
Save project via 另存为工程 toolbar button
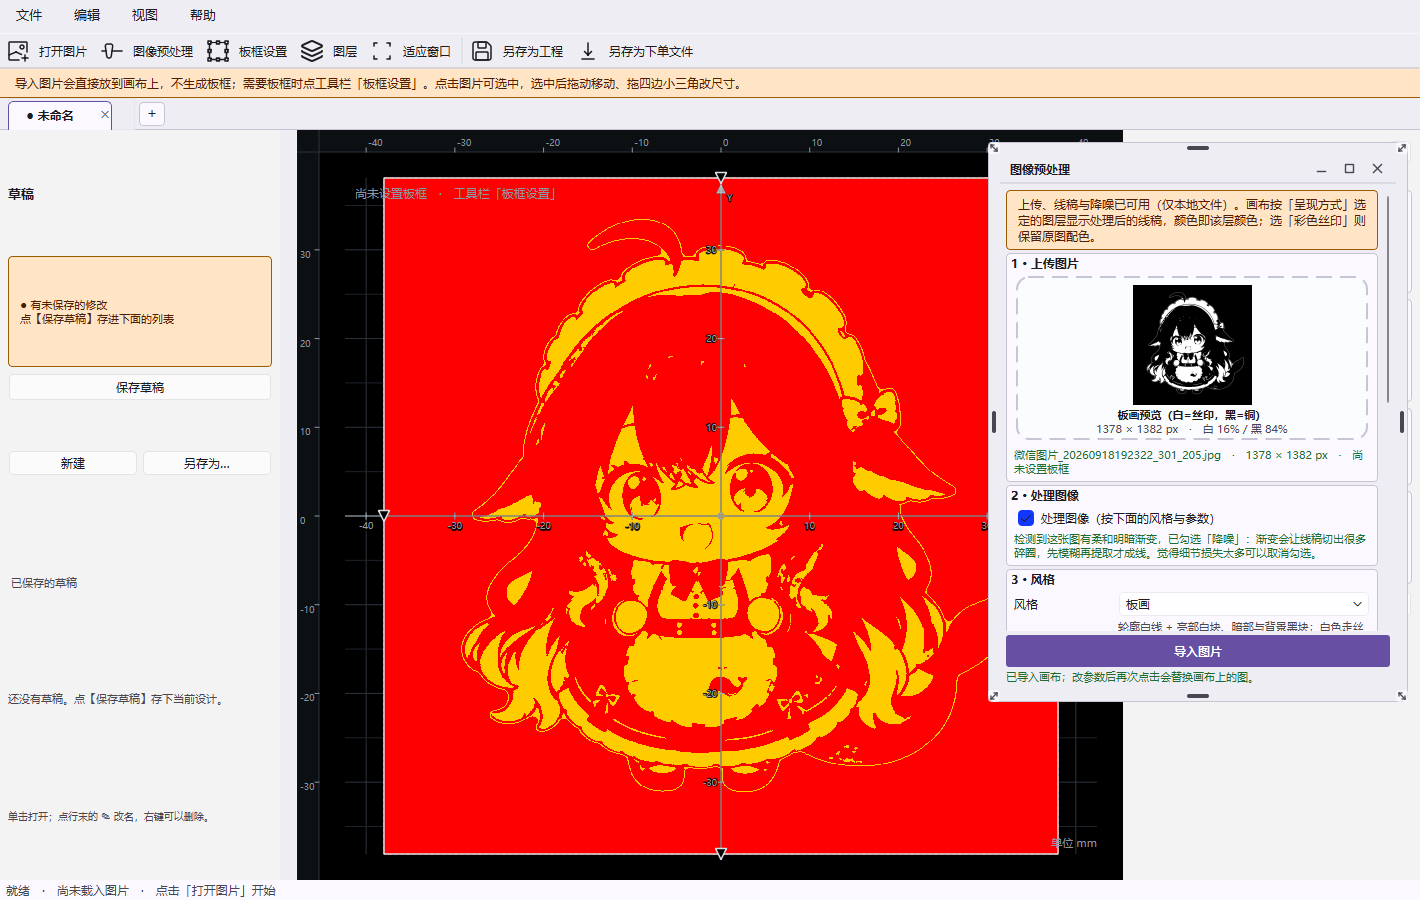coord(517,51)
